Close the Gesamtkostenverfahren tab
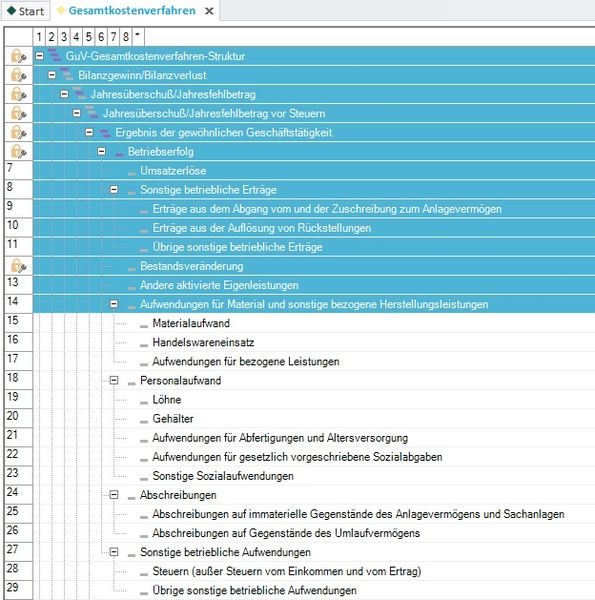 click(x=209, y=11)
